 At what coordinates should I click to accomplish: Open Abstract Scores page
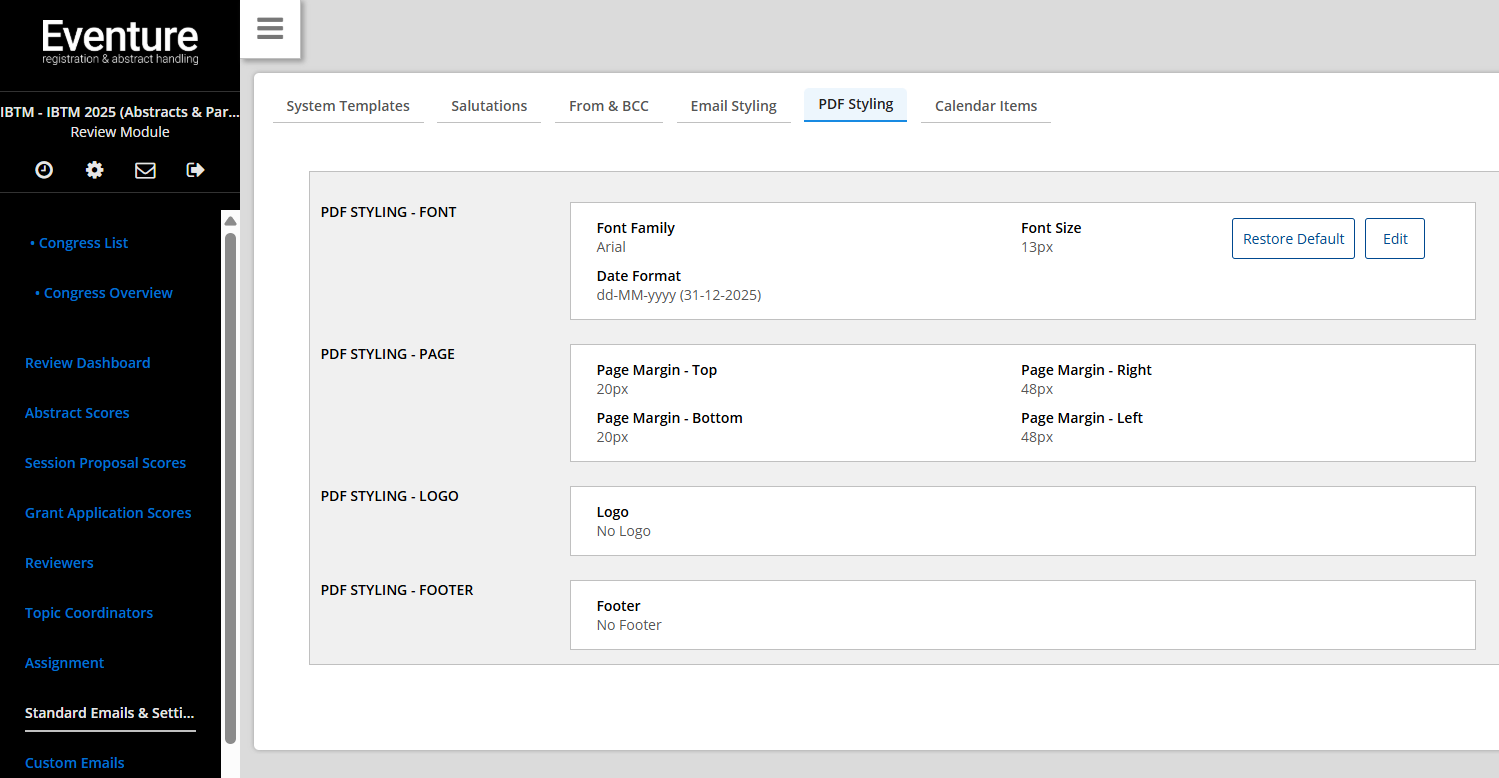77,413
